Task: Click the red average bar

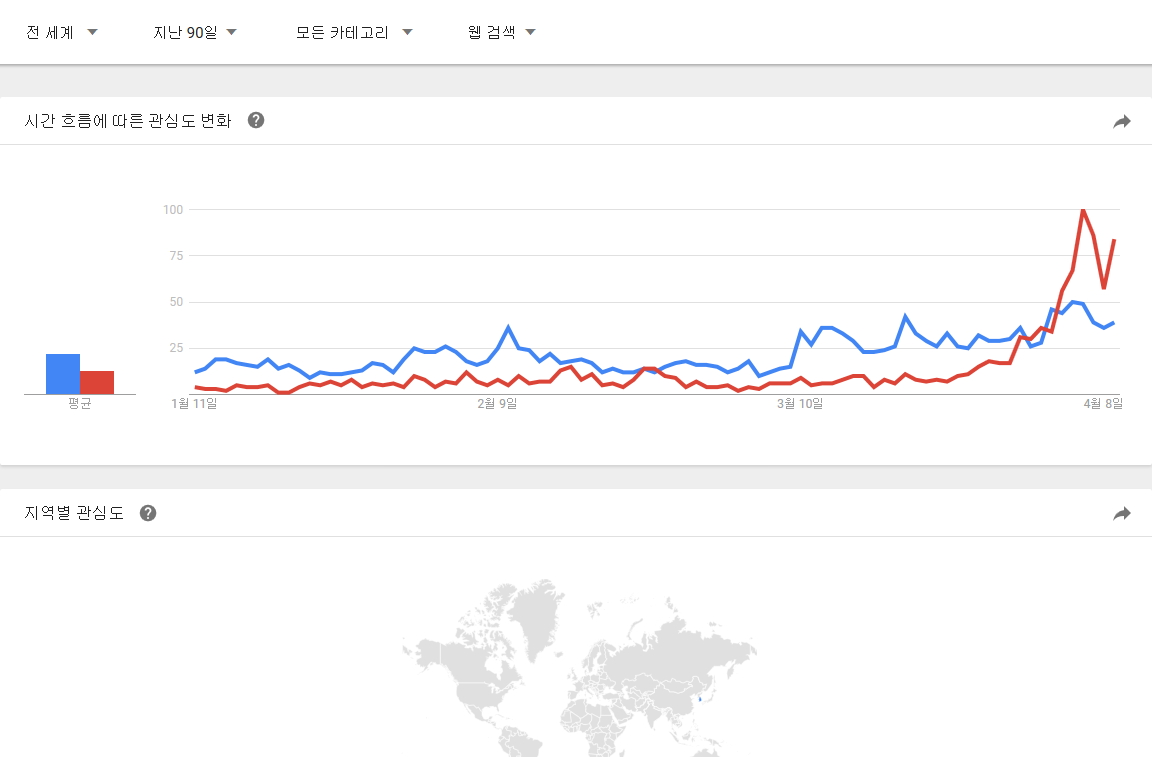Action: coord(97,382)
